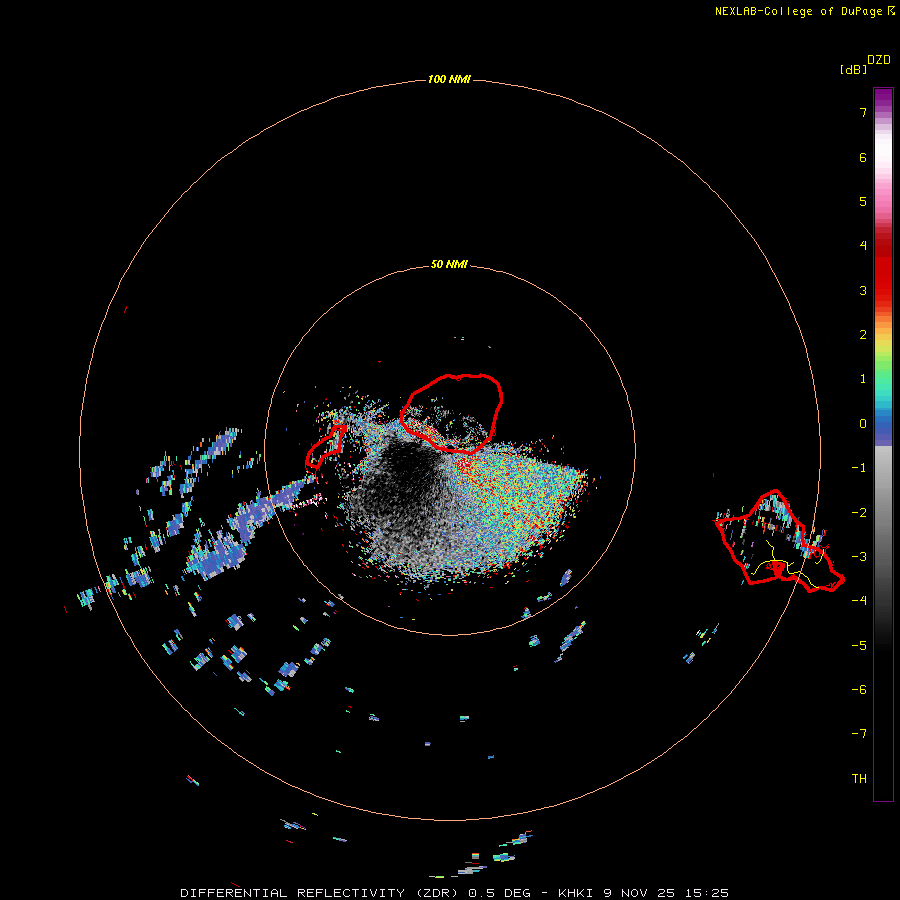Click the -6 tick label on color scale
The height and width of the screenshot is (900, 900).
859,690
